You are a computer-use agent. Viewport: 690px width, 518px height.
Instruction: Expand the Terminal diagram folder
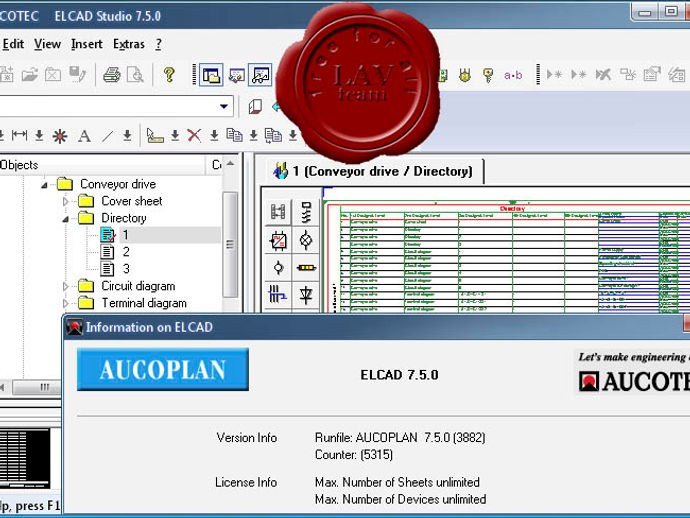point(66,304)
